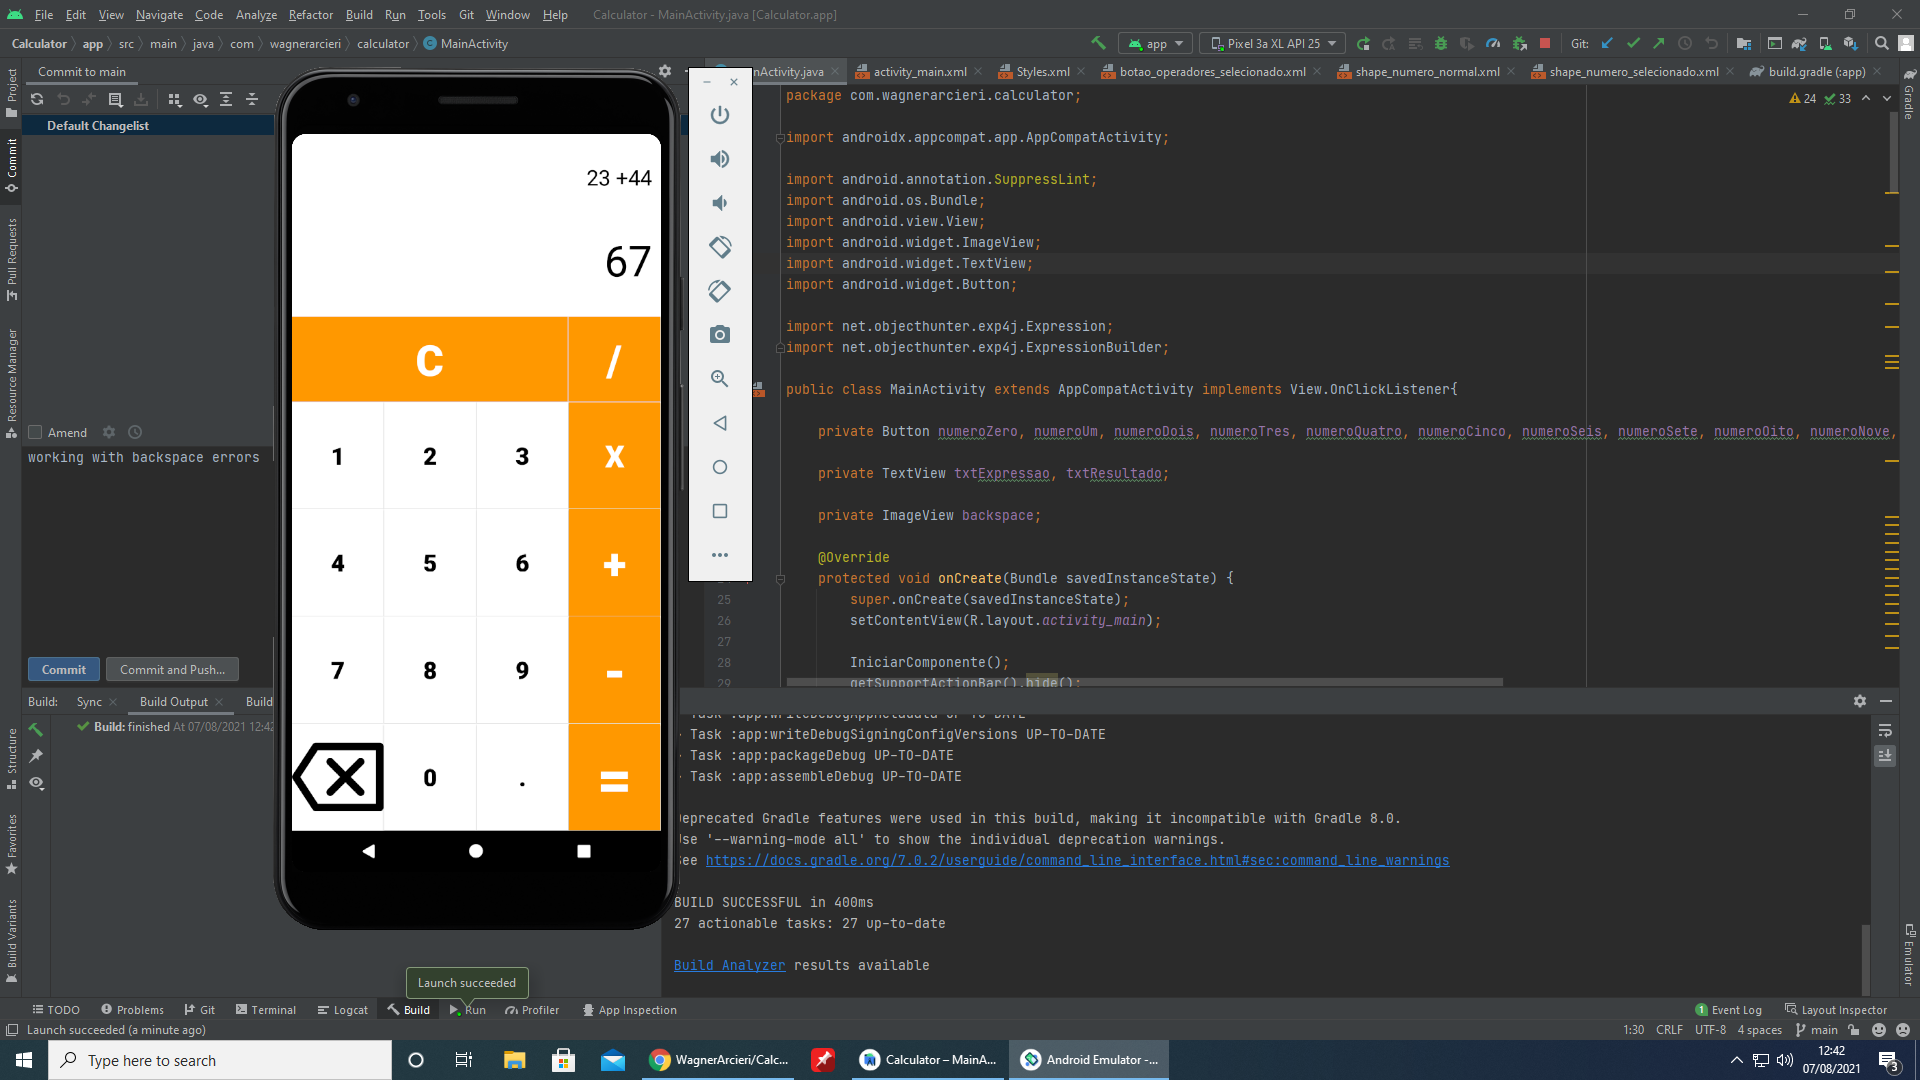Toggle the eye preview icon in Commit toolbar
The image size is (1920, 1080).
tap(200, 99)
